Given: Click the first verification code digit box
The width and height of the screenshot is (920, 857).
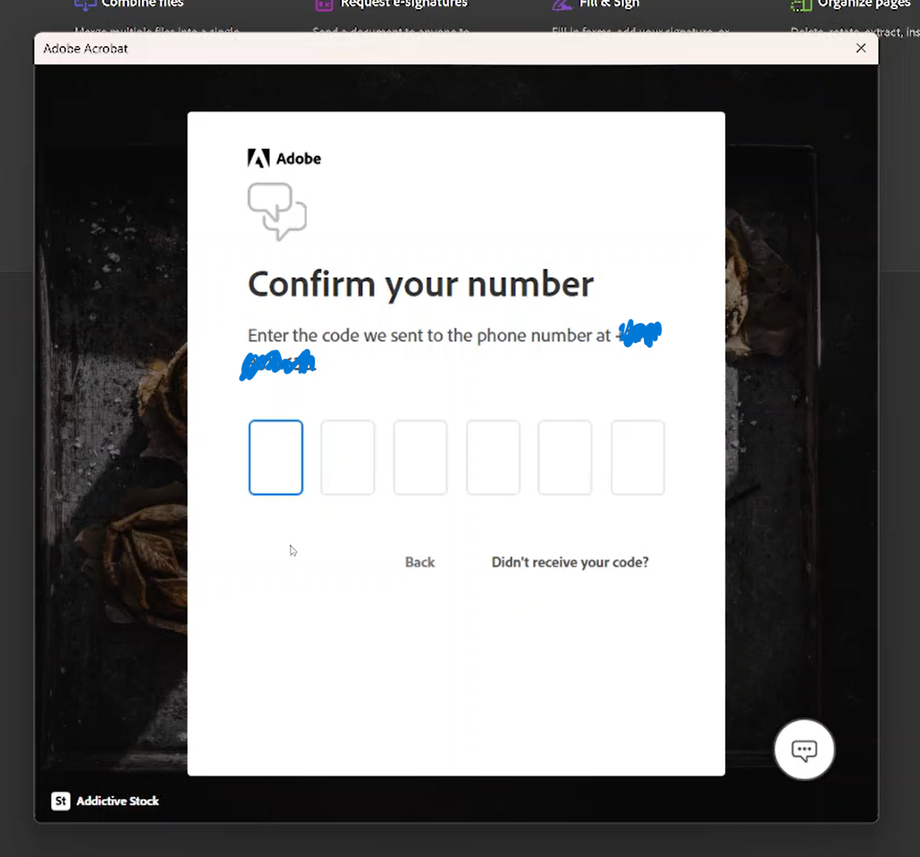Looking at the screenshot, I should pos(275,458).
